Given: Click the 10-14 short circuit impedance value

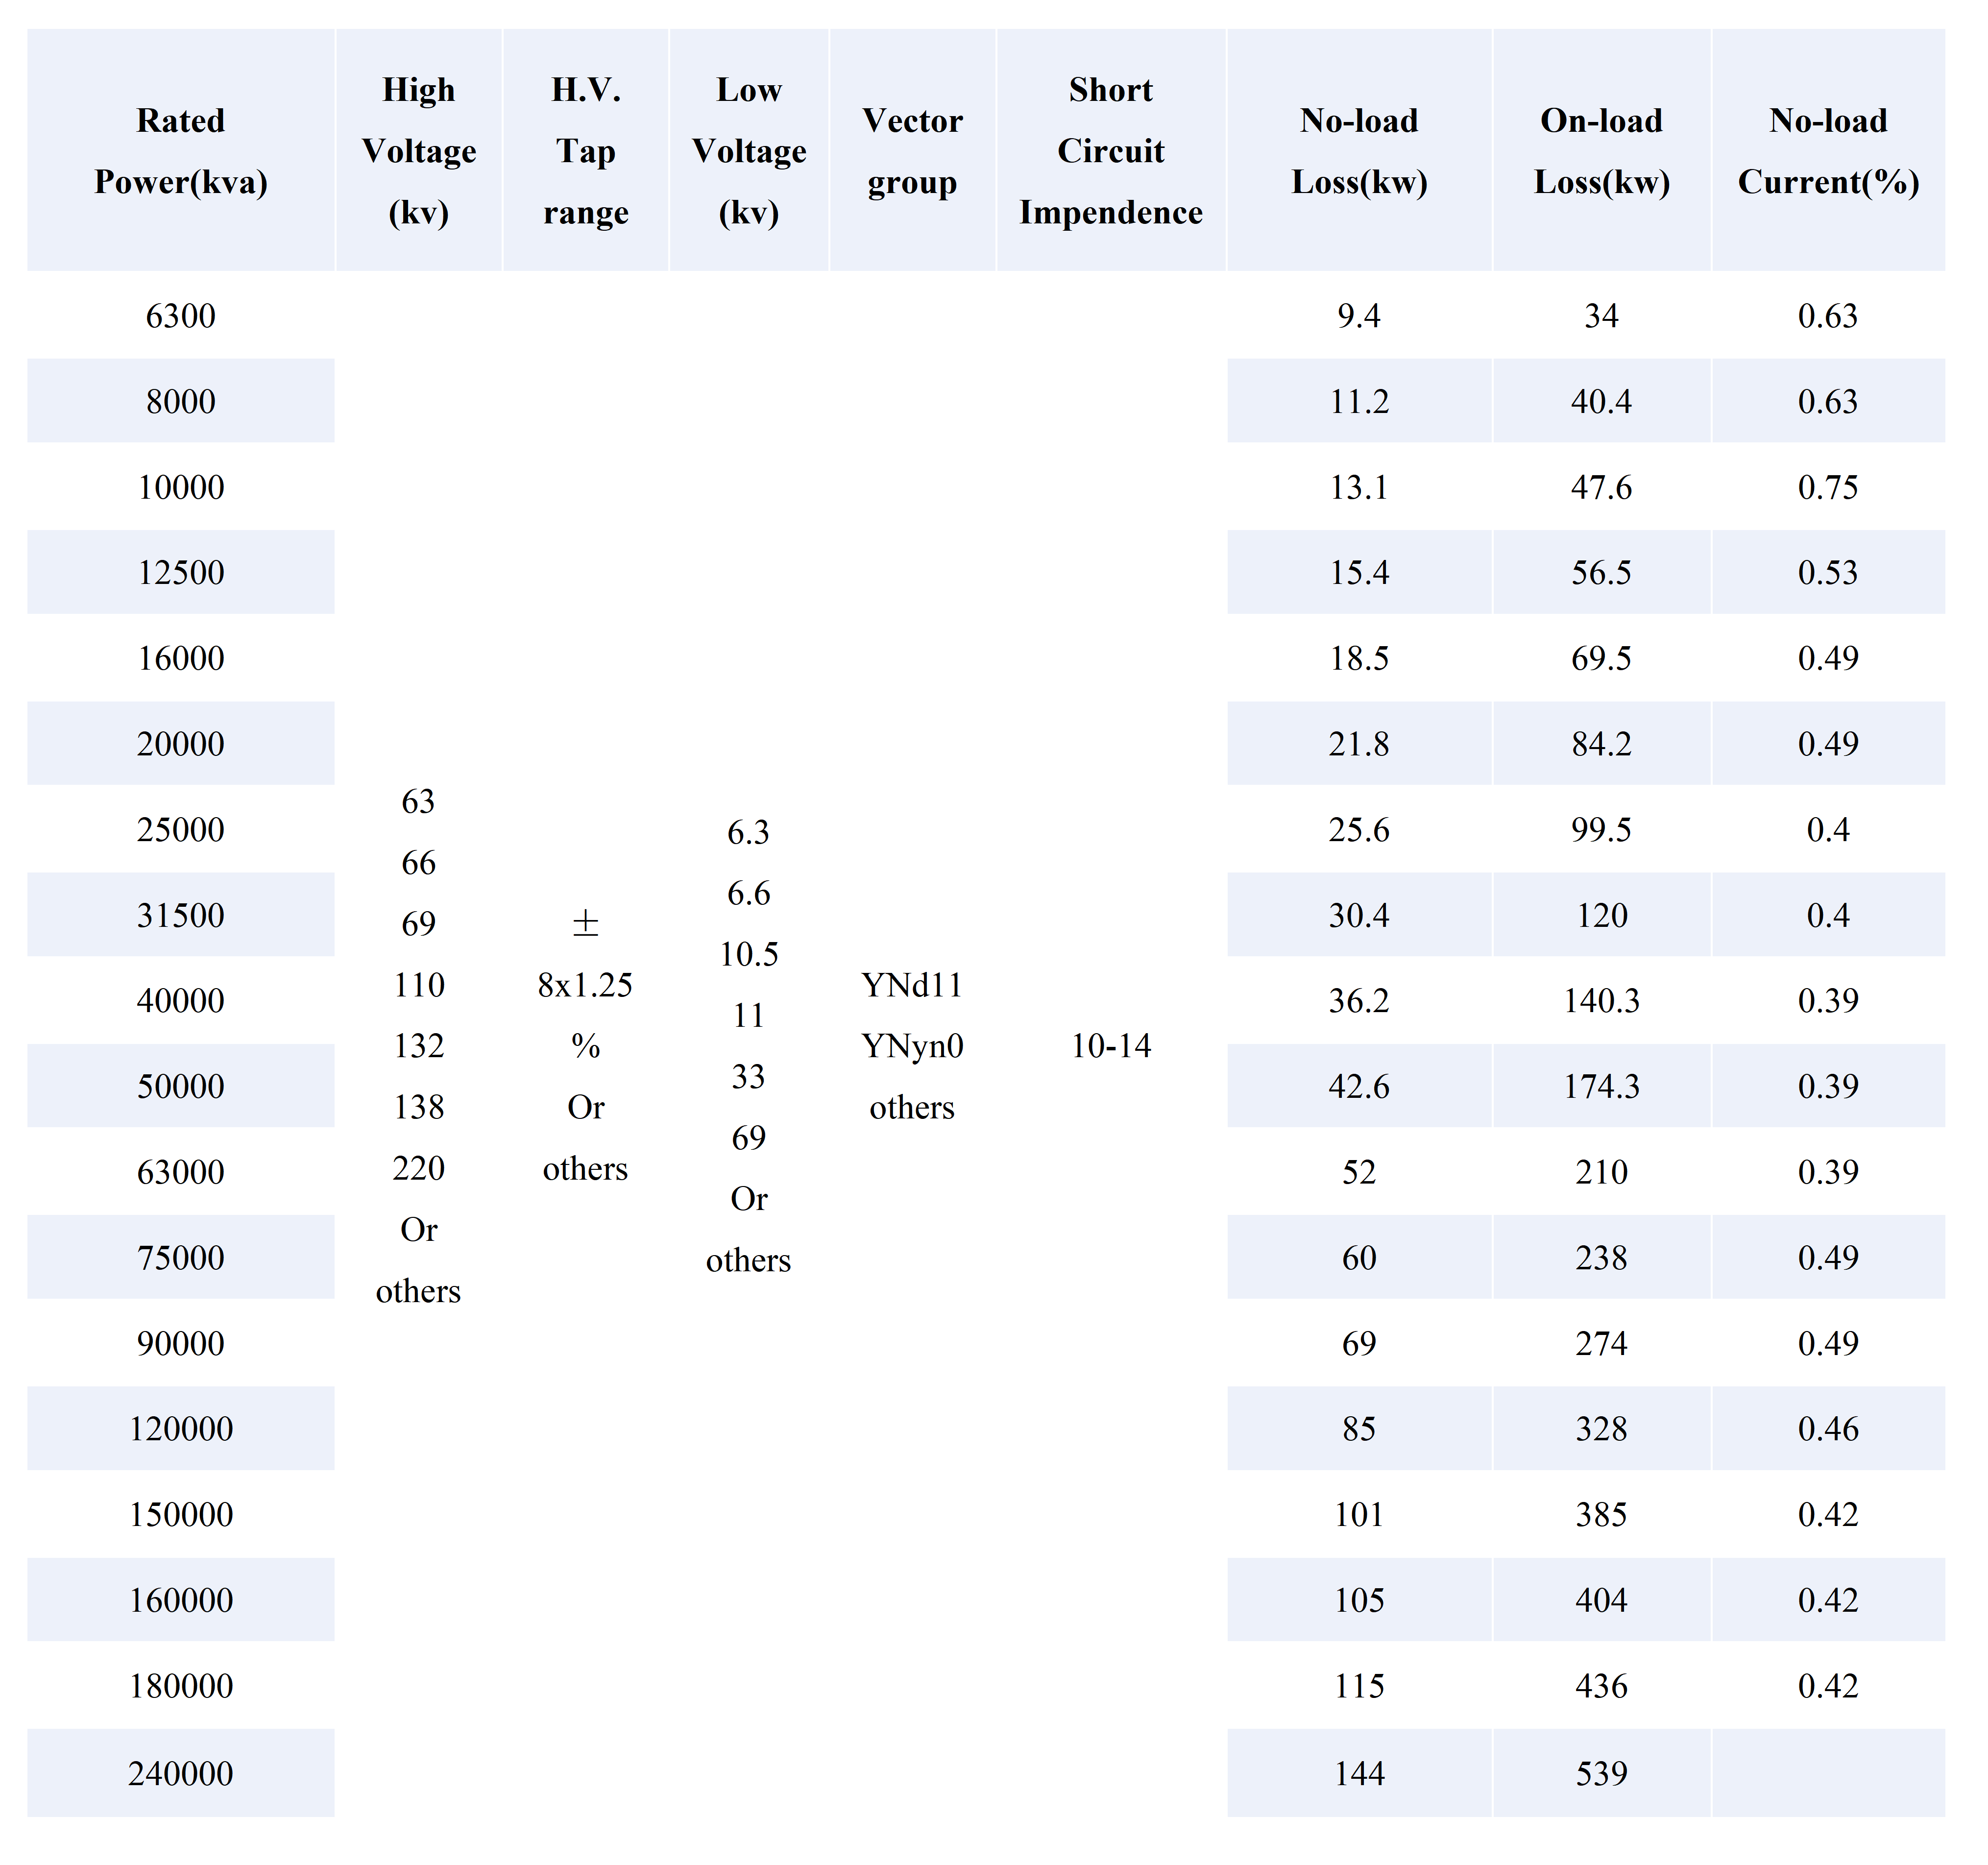Looking at the screenshot, I should click(x=1111, y=1046).
